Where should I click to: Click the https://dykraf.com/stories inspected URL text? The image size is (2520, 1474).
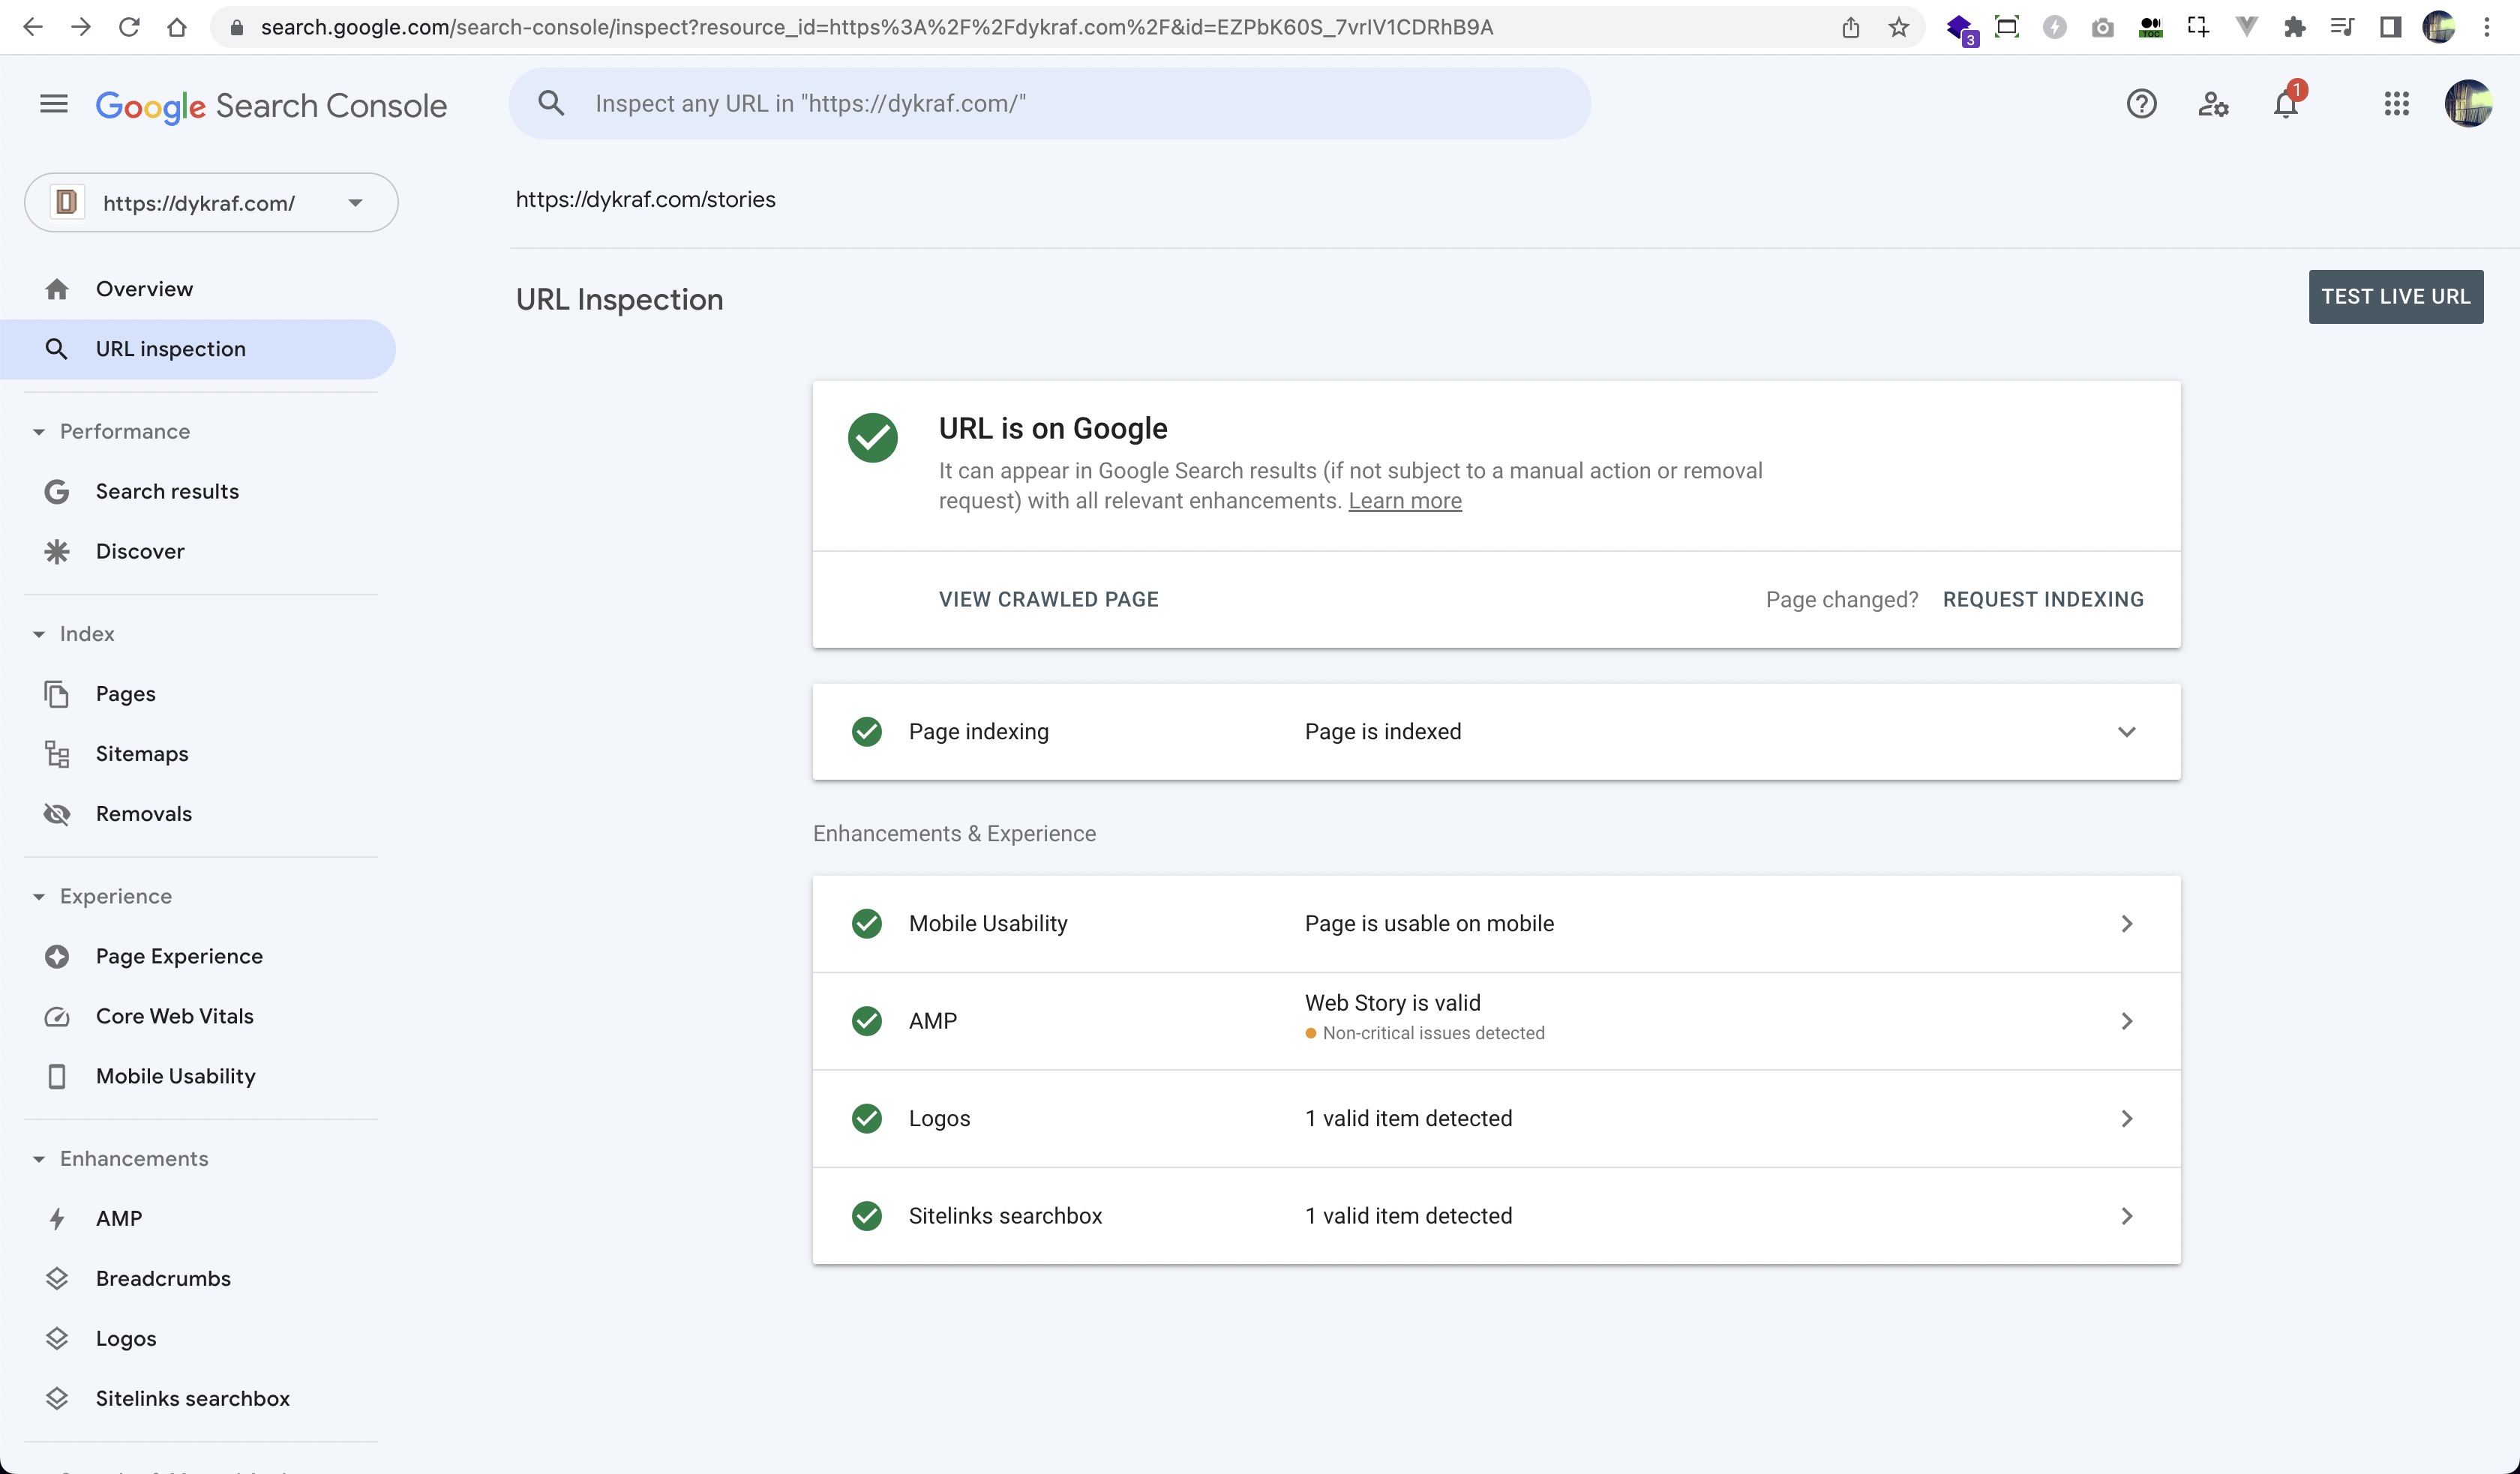[645, 200]
